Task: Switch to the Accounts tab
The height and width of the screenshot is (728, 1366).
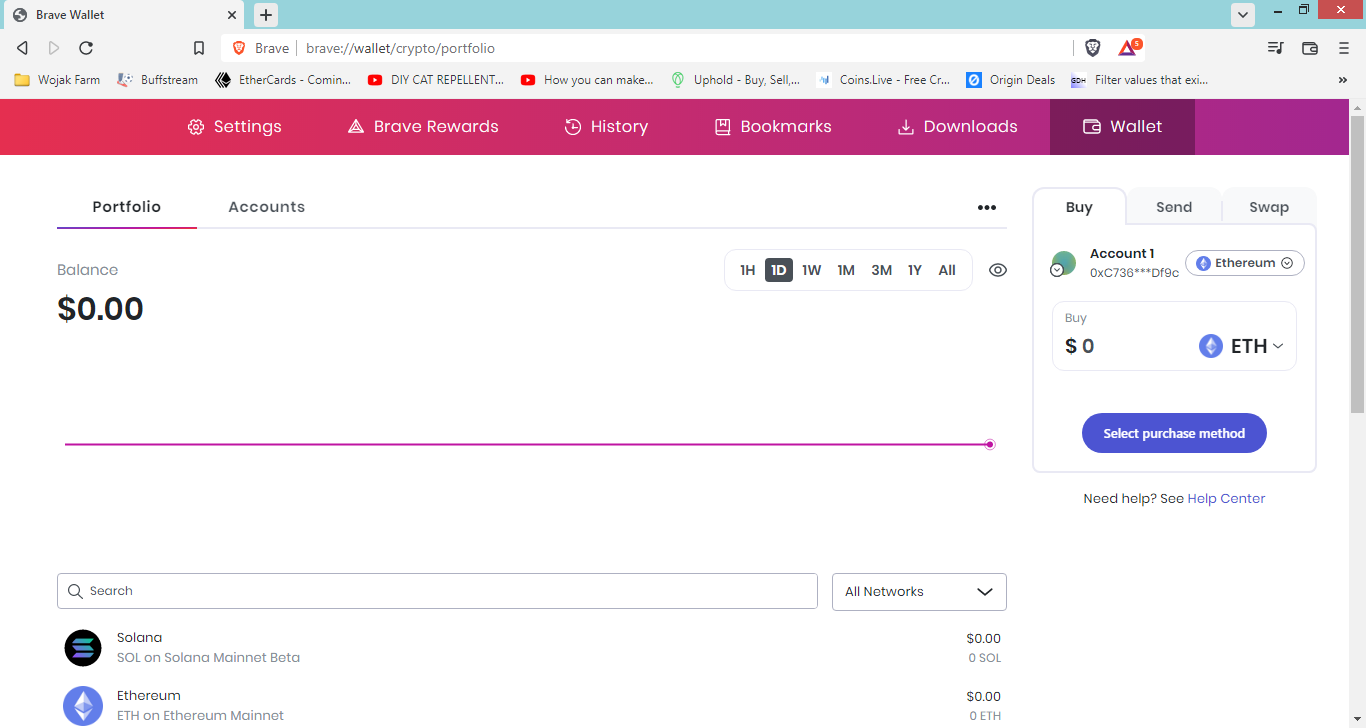Action: pyautogui.click(x=266, y=207)
